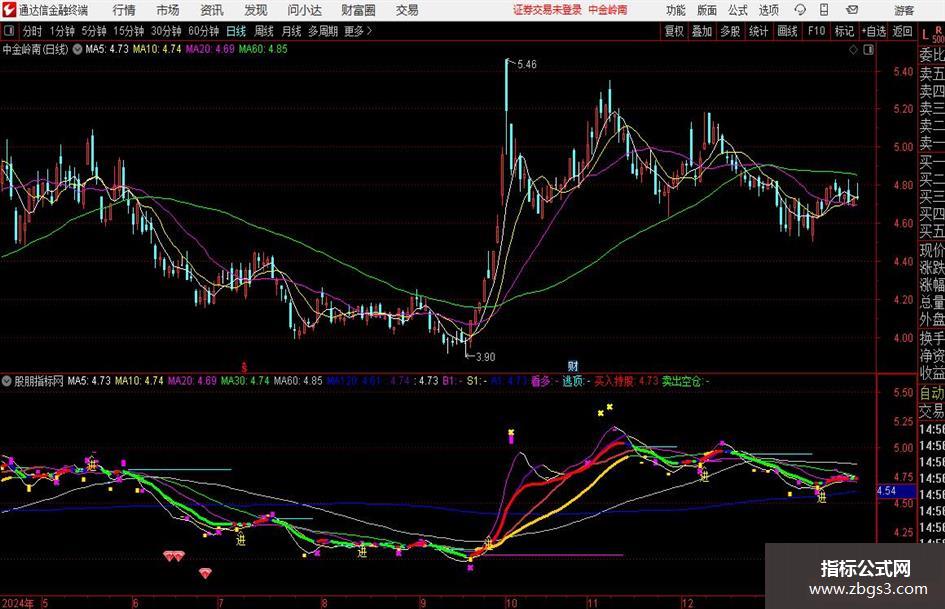Switch to 30分钟 period
945x609 pixels.
[166, 31]
